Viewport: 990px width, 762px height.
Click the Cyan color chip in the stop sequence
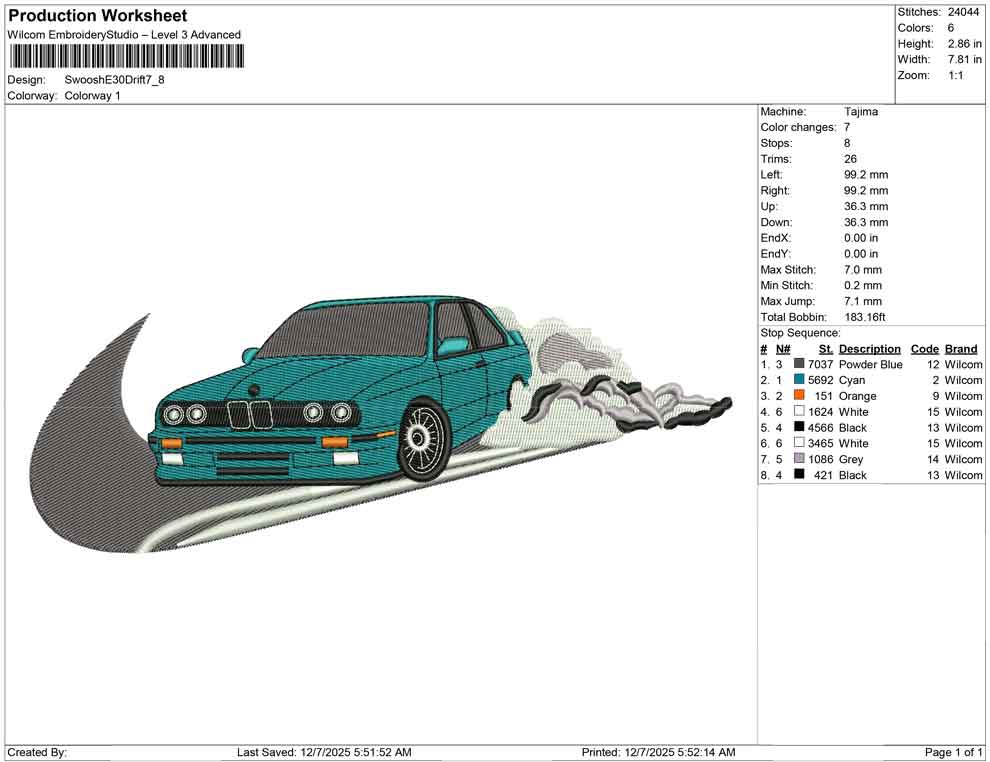click(798, 380)
